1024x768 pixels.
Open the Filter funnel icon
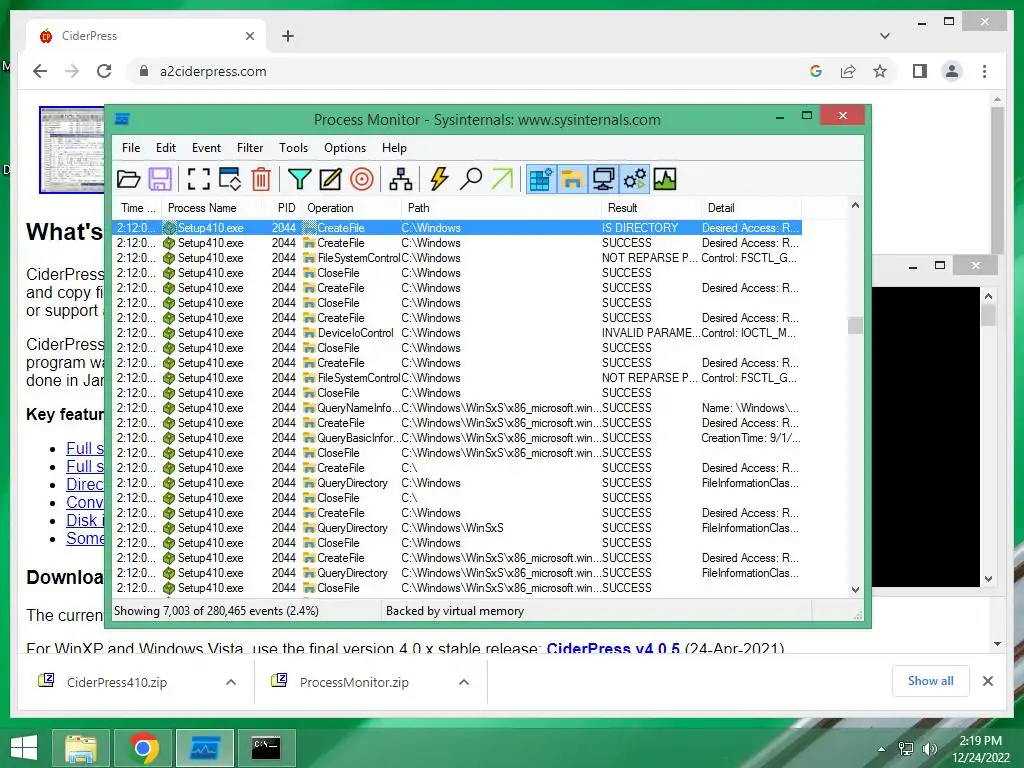299,179
